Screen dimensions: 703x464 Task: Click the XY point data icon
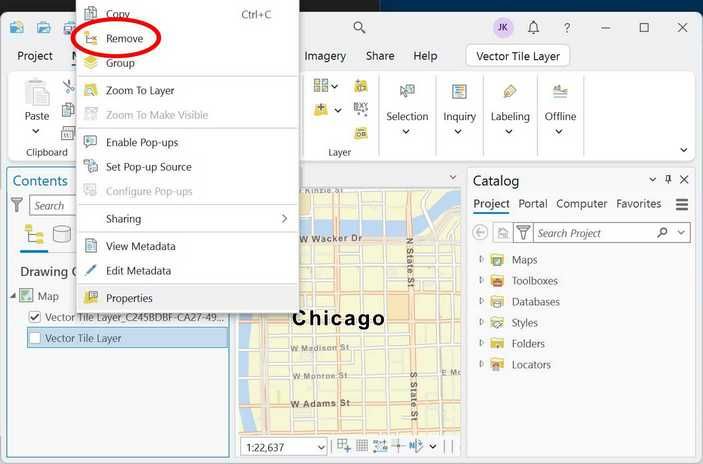(x=360, y=109)
